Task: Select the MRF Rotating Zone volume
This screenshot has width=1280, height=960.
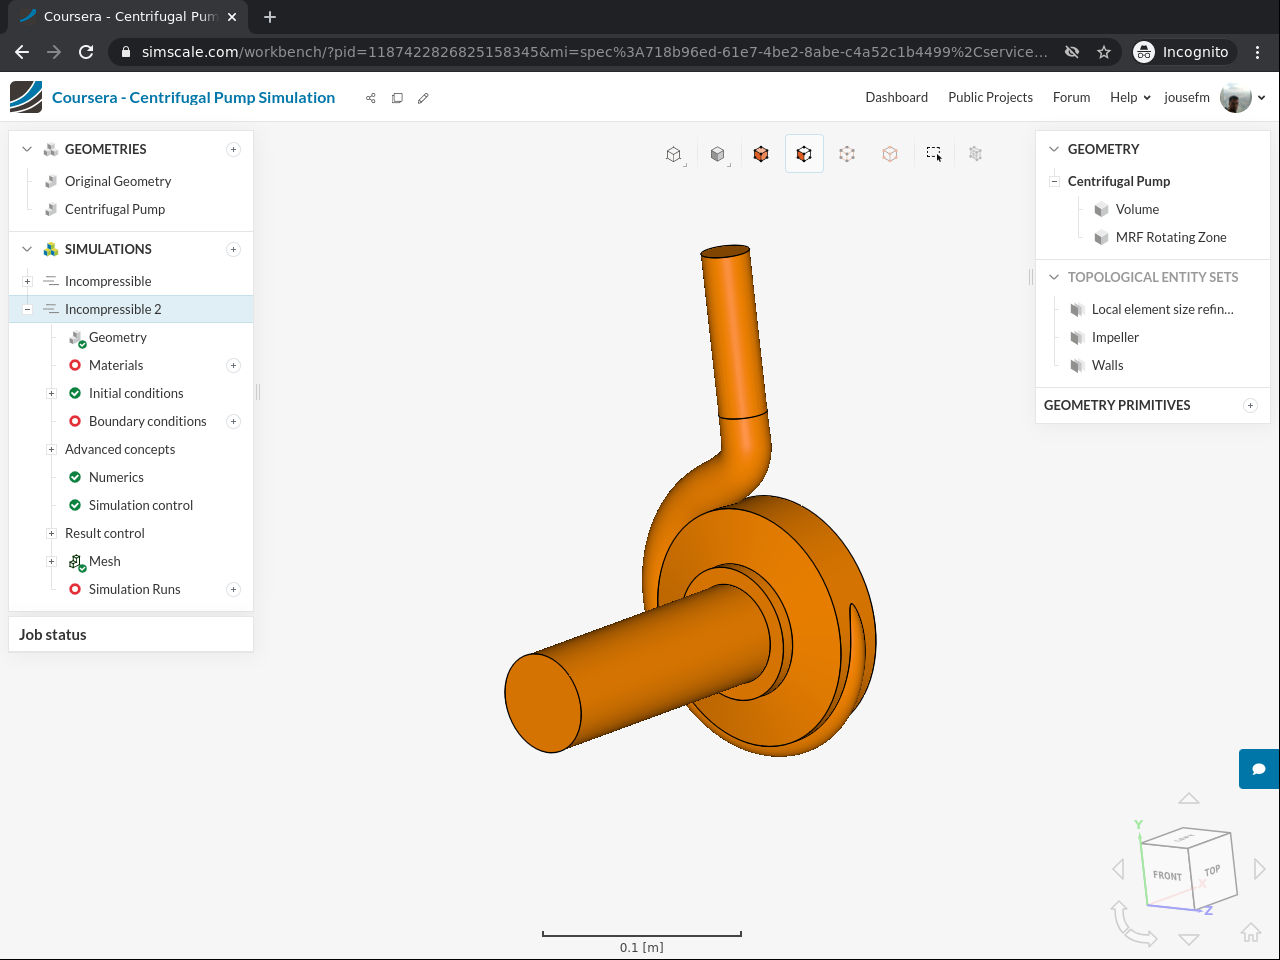Action: click(1170, 238)
